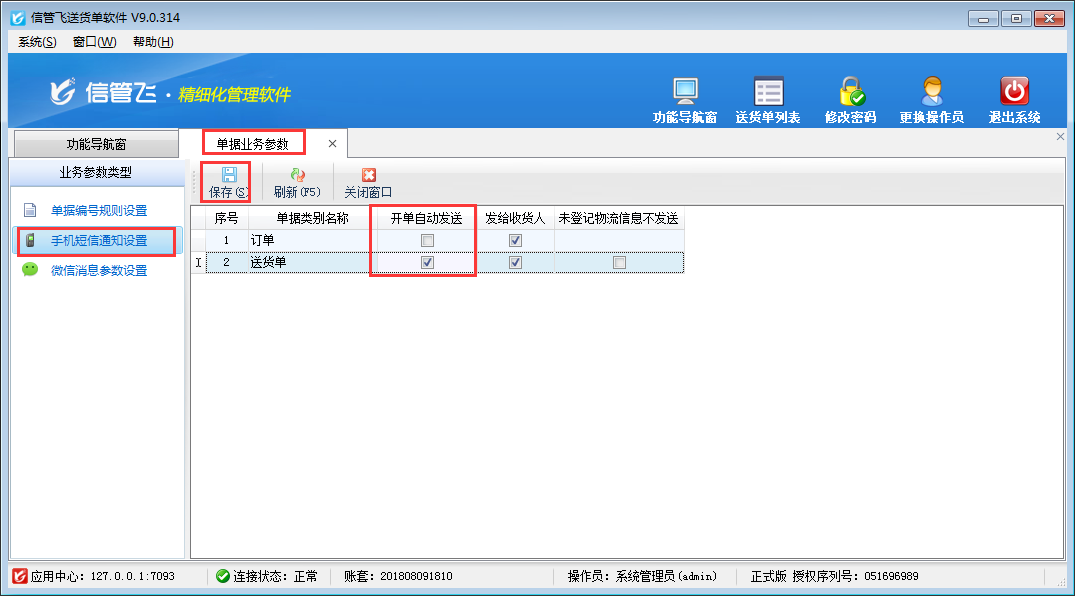Open the 窗口(W) menu
The width and height of the screenshot is (1075, 596).
pyautogui.click(x=94, y=41)
